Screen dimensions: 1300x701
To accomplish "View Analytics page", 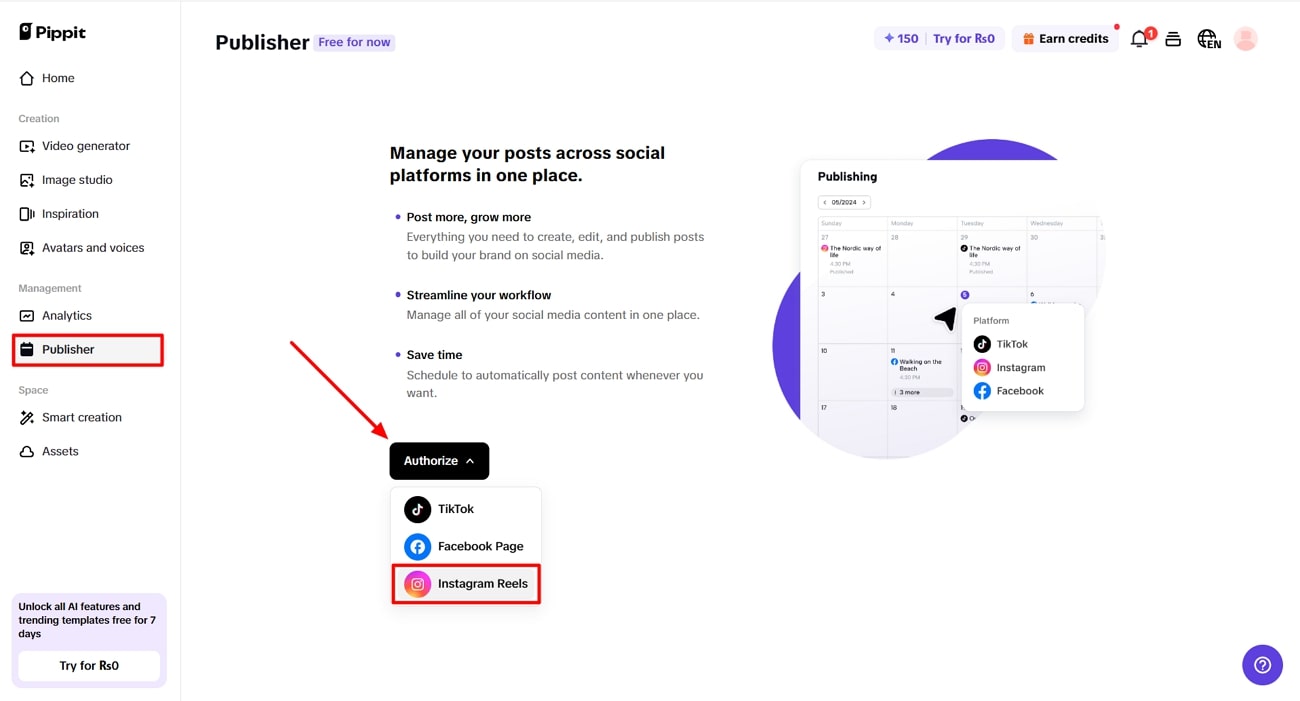I will click(66, 316).
